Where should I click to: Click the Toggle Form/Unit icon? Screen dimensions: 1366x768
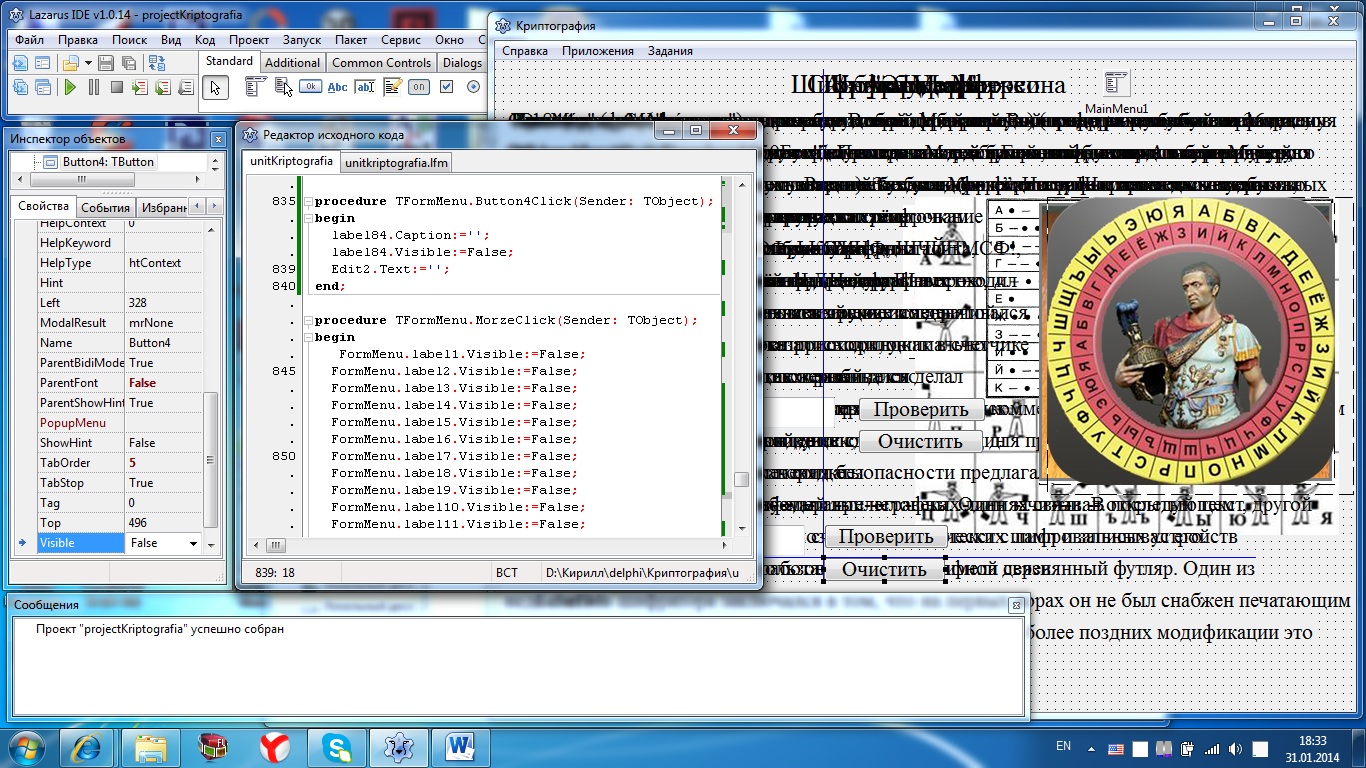157,63
